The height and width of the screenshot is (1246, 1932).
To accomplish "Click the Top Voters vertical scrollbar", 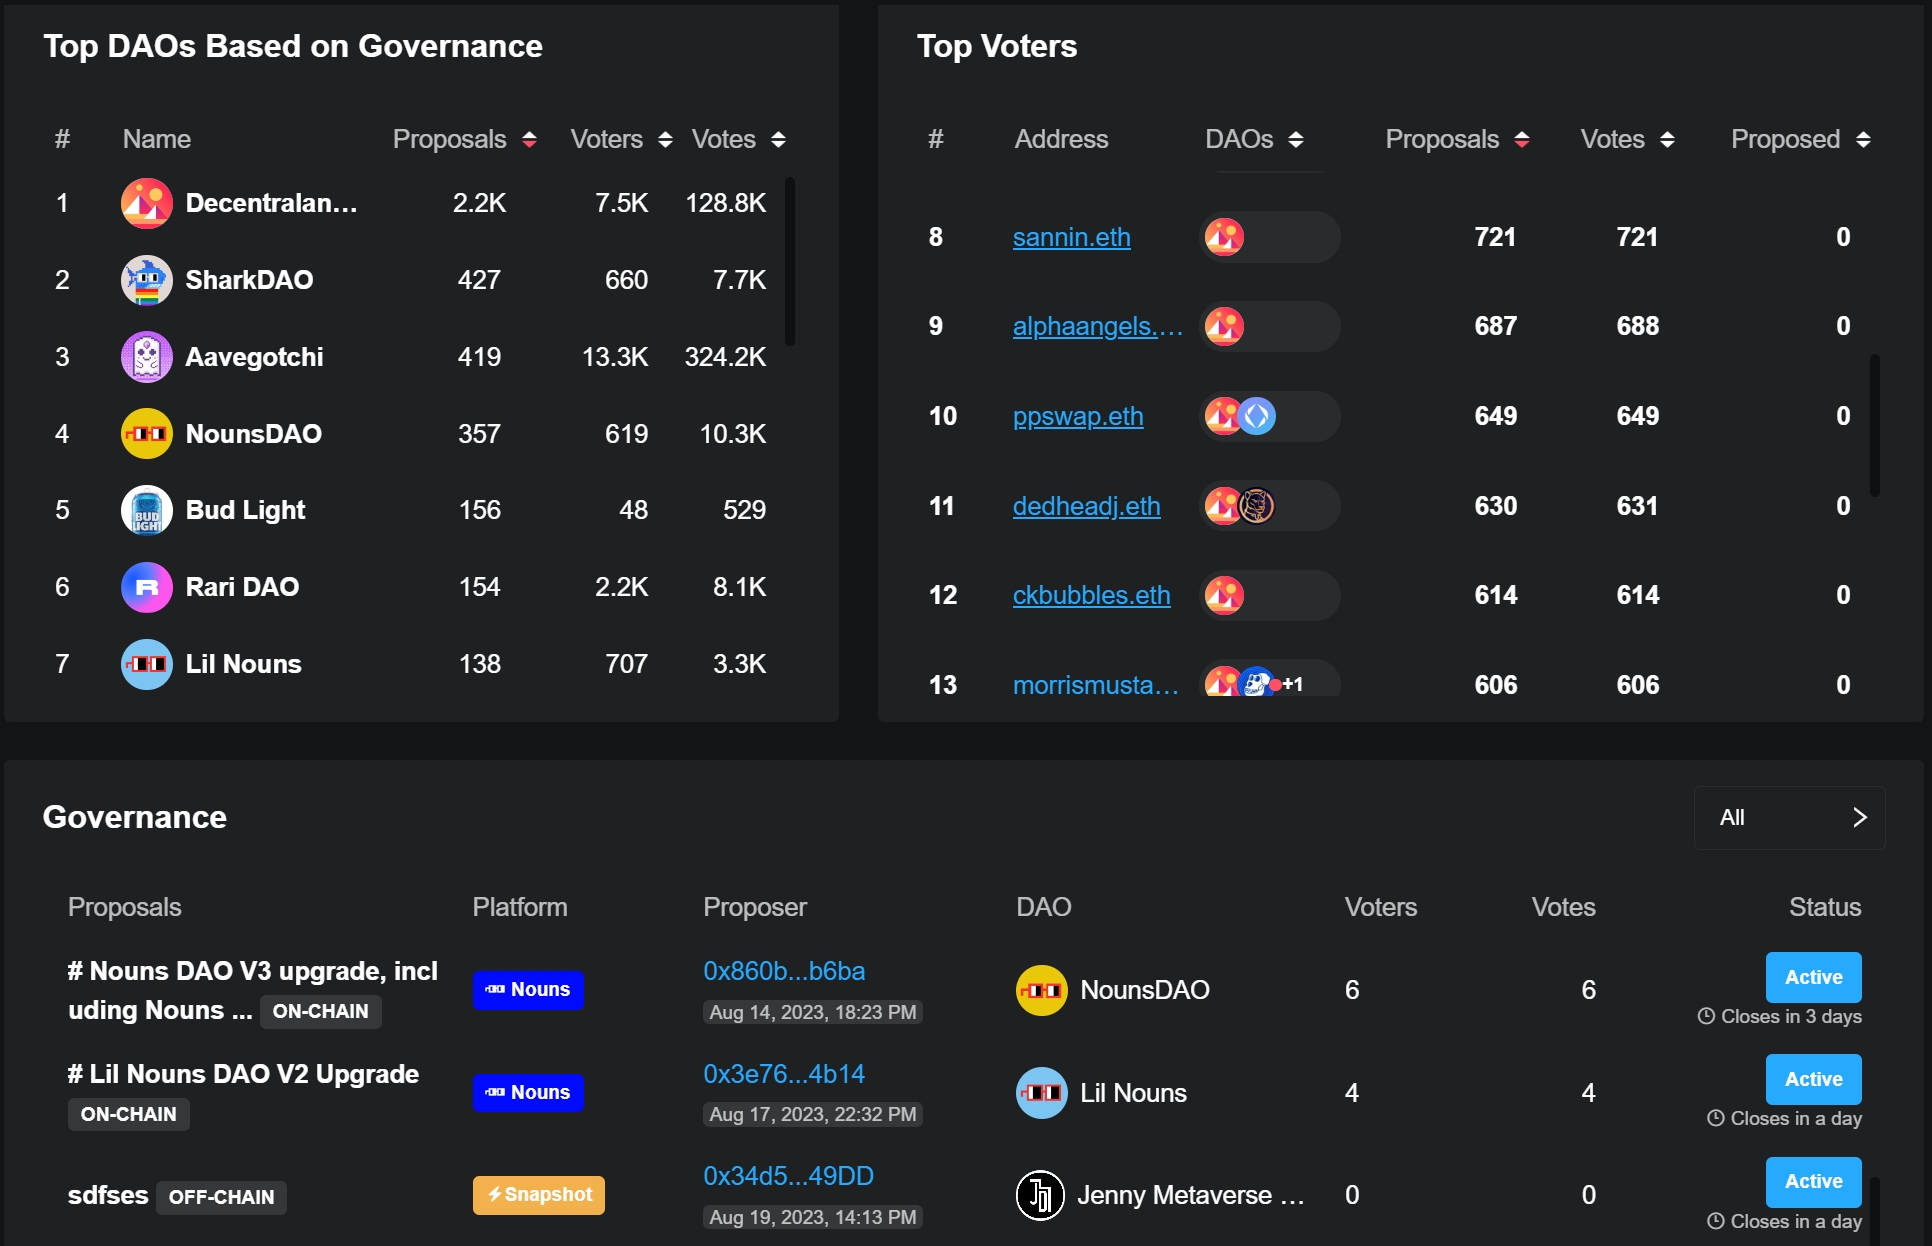I will (x=1874, y=425).
